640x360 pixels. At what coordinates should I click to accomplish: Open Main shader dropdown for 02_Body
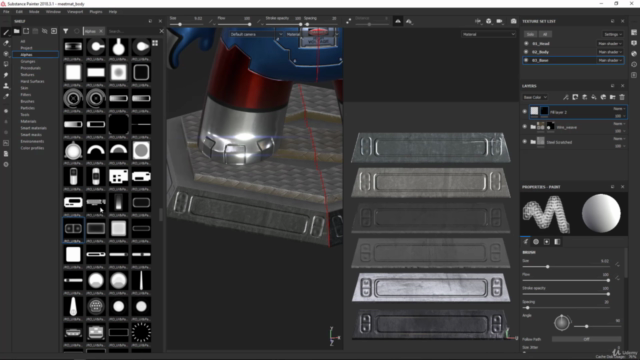click(x=610, y=52)
